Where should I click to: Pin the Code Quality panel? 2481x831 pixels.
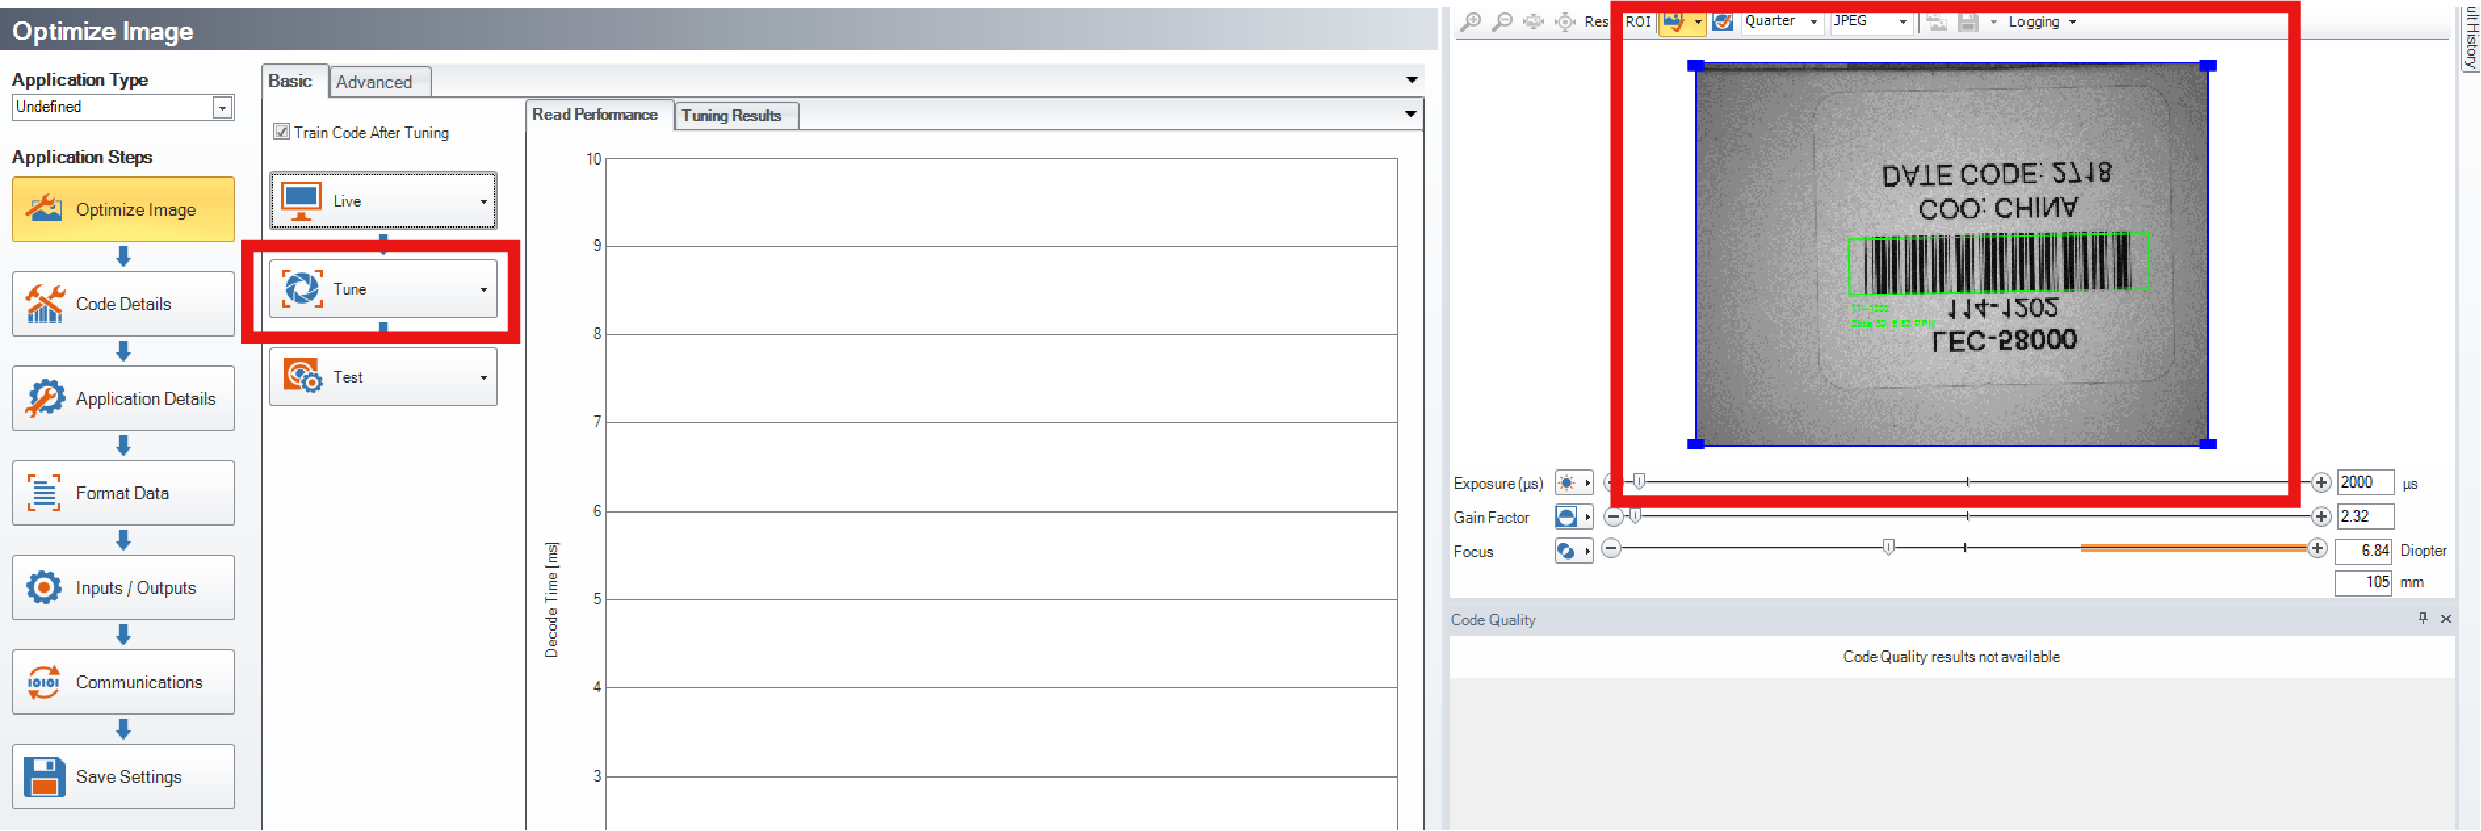[x=2423, y=619]
